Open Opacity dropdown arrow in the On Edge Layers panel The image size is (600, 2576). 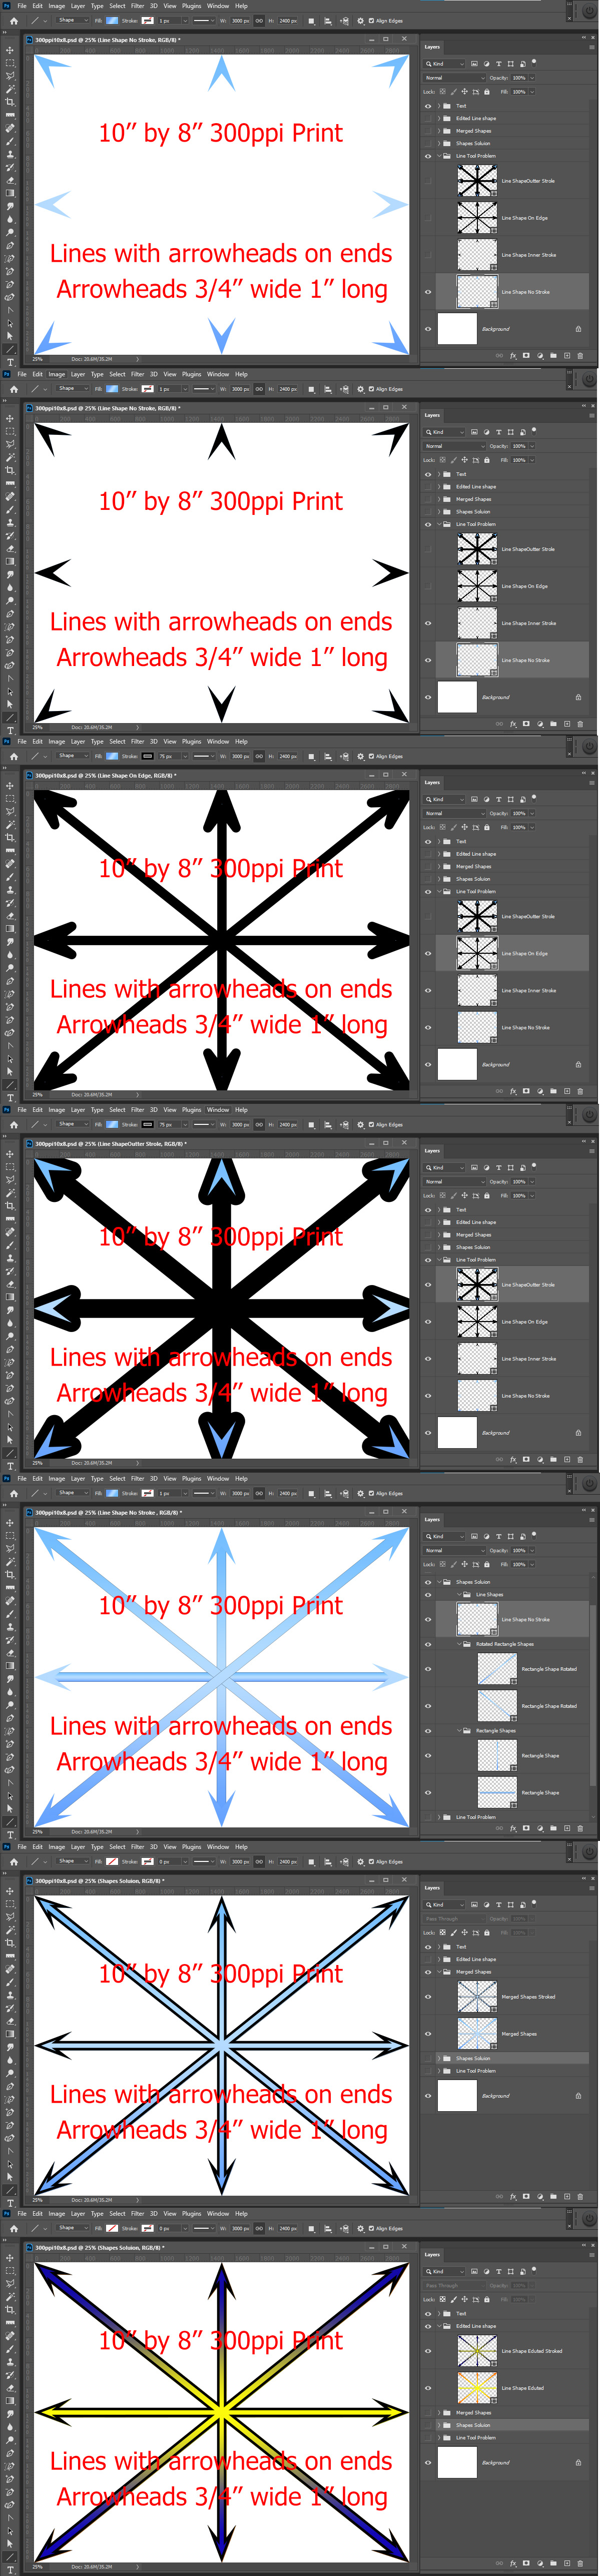point(533,813)
